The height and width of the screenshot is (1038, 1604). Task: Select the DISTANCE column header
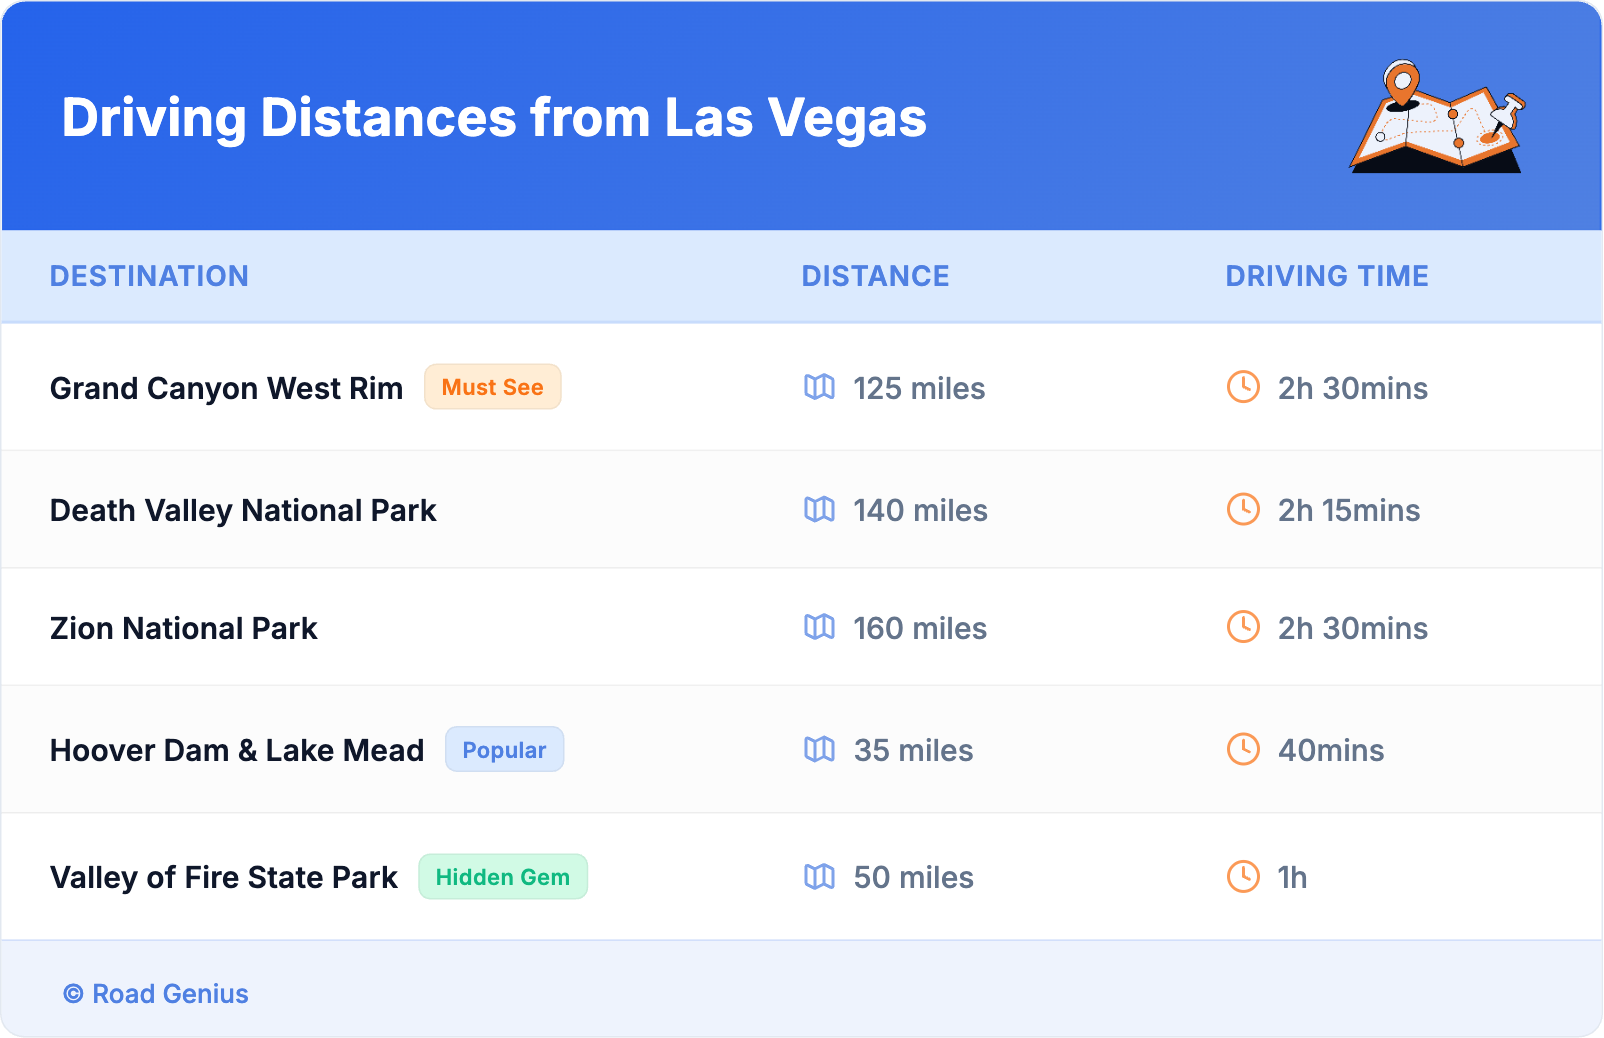pos(875,276)
